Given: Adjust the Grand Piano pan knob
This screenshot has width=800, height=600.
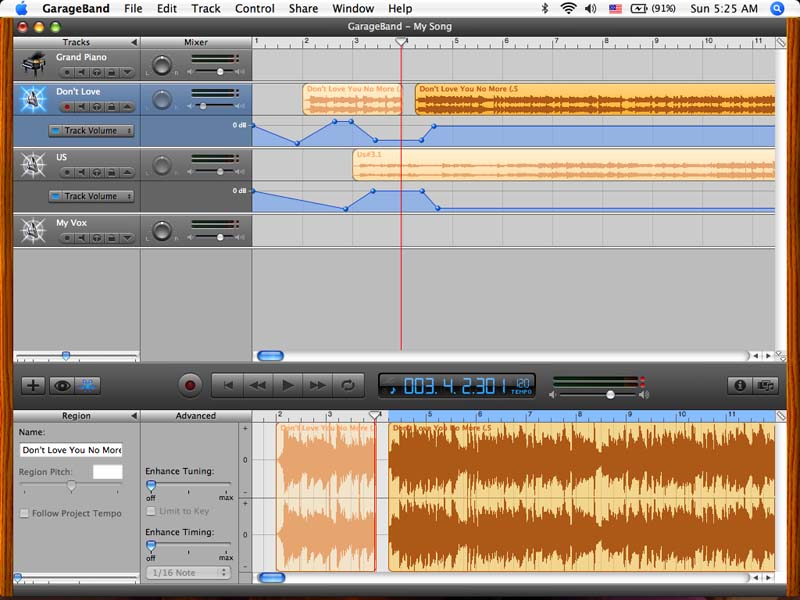Looking at the screenshot, I should 162,65.
